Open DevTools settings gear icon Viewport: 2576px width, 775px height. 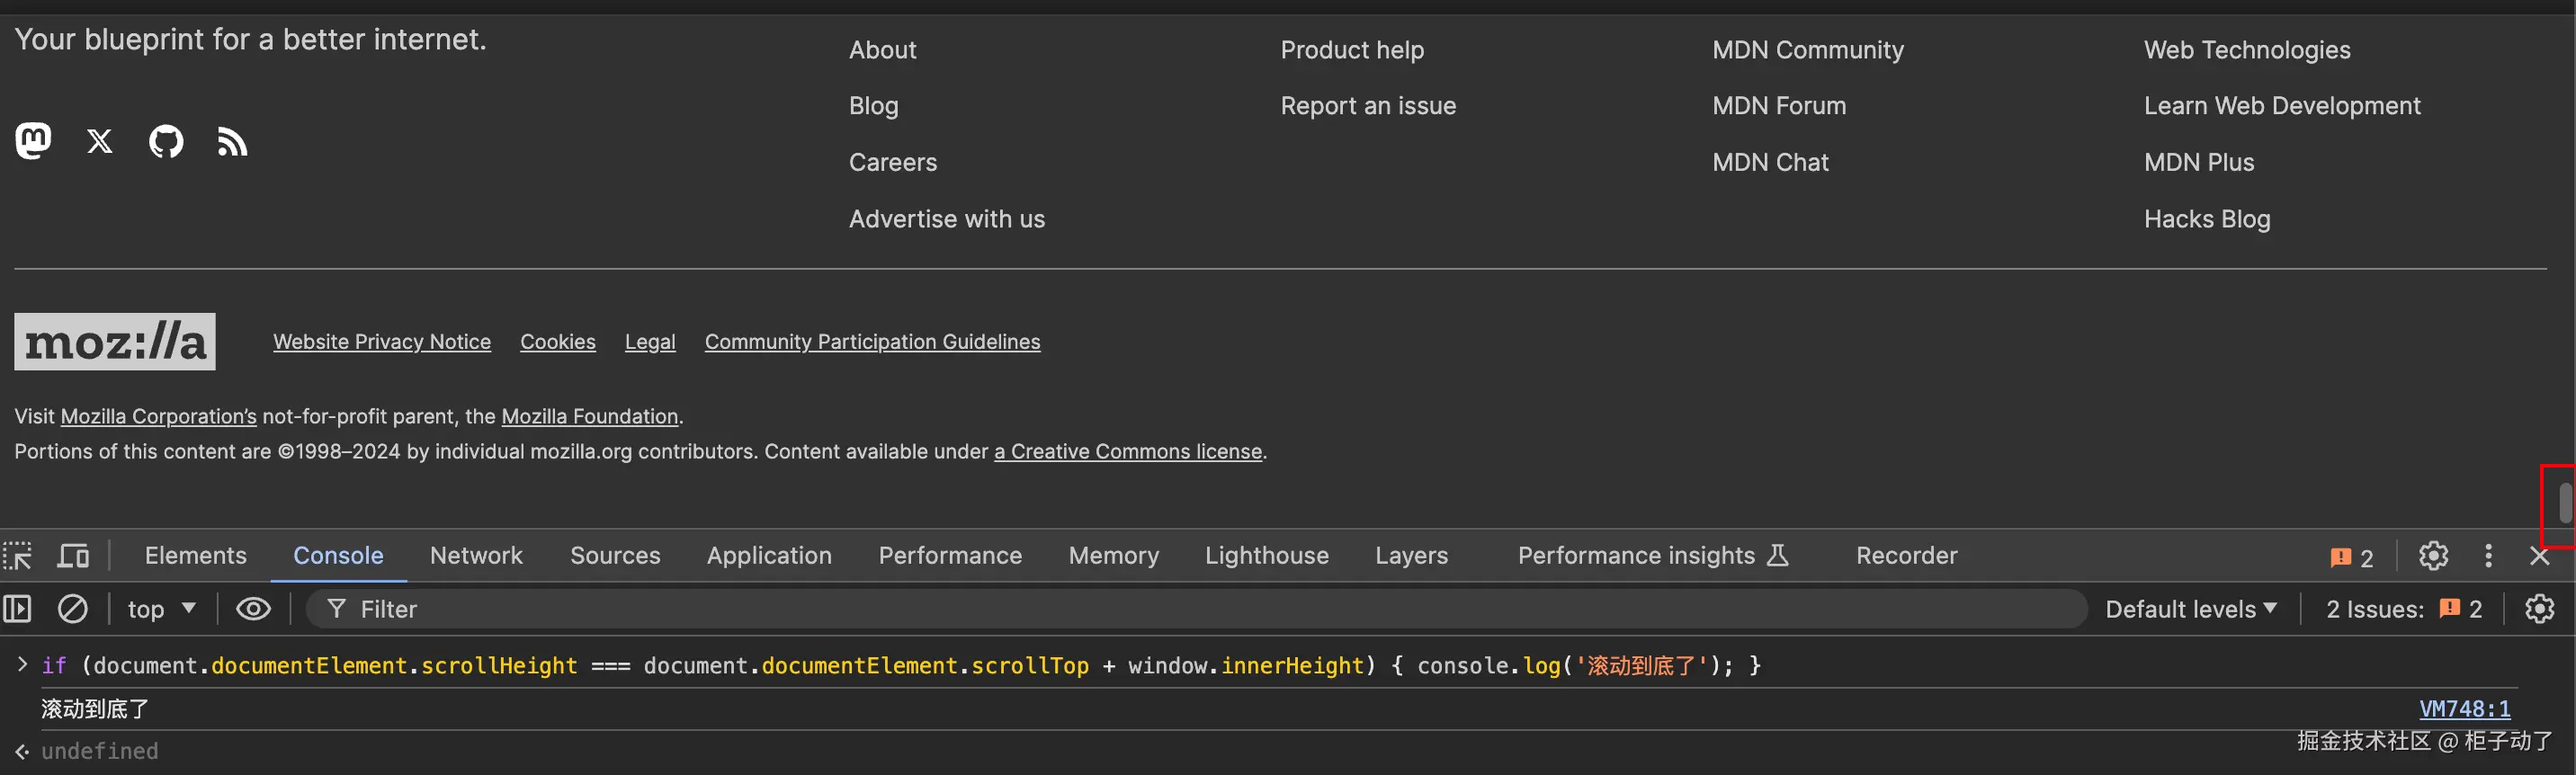click(2433, 556)
